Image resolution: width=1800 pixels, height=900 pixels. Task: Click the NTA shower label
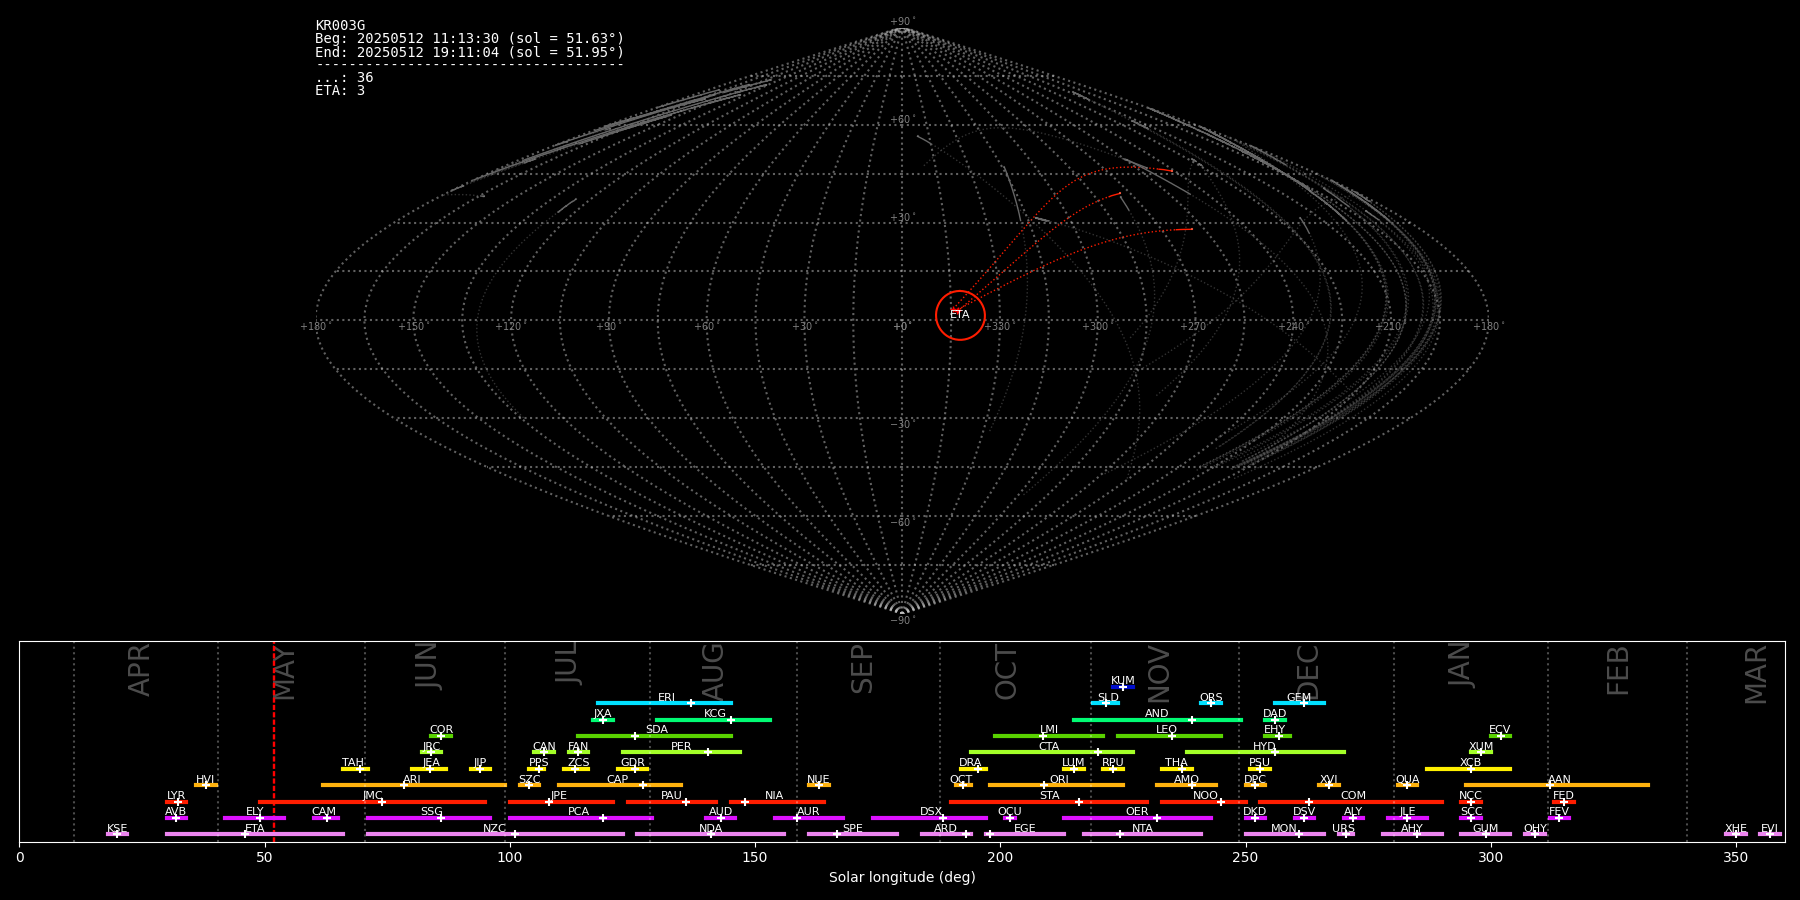(x=1142, y=829)
